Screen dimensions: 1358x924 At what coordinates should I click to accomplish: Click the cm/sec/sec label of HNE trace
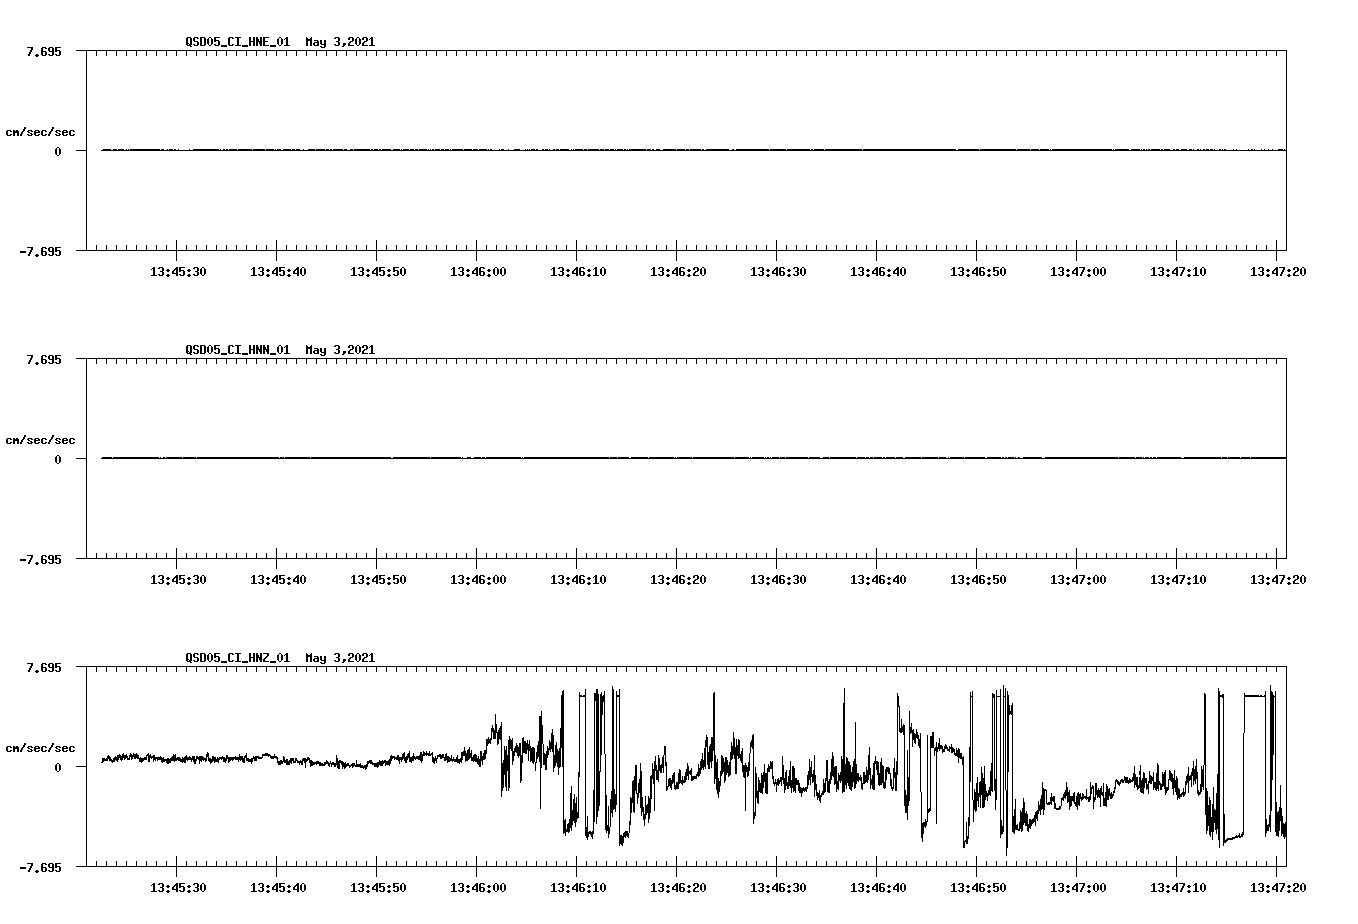click(41, 131)
